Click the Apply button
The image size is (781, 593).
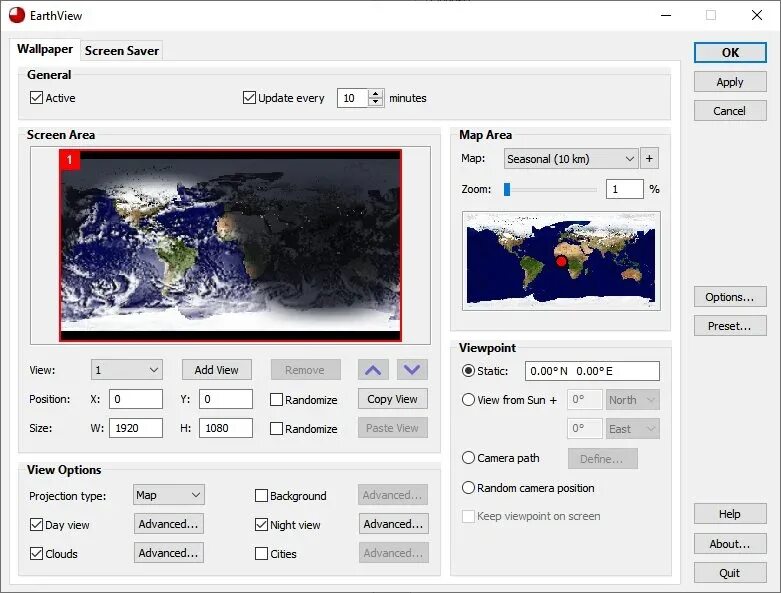[730, 82]
